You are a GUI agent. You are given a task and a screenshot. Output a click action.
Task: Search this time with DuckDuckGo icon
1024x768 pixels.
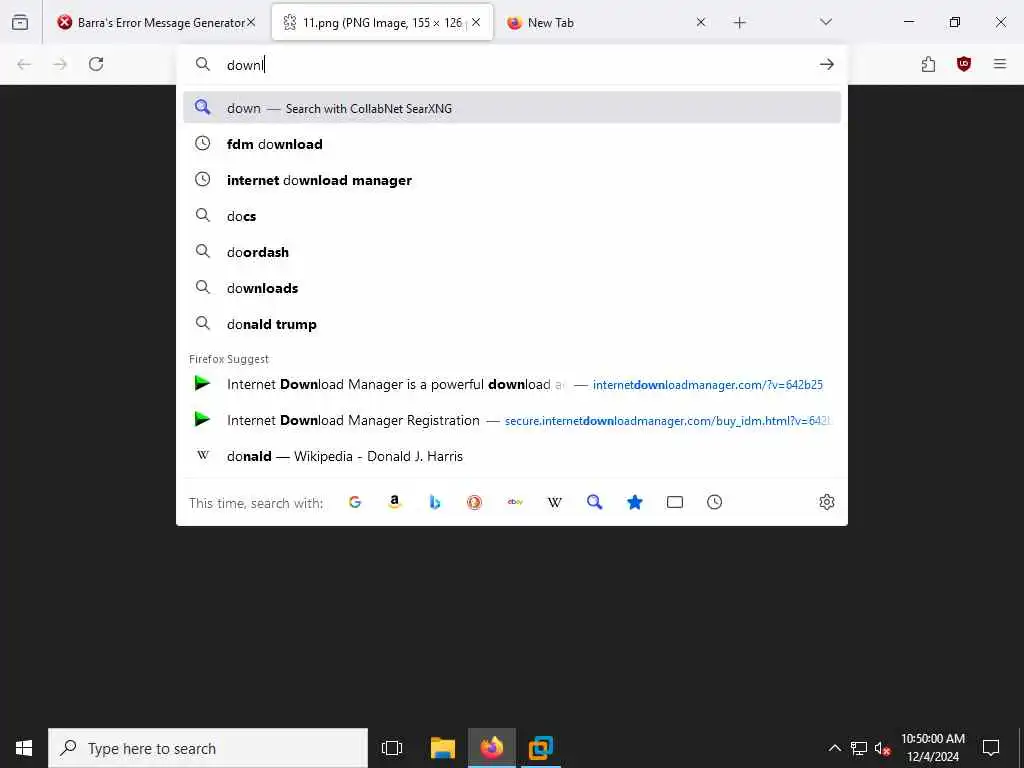point(474,502)
